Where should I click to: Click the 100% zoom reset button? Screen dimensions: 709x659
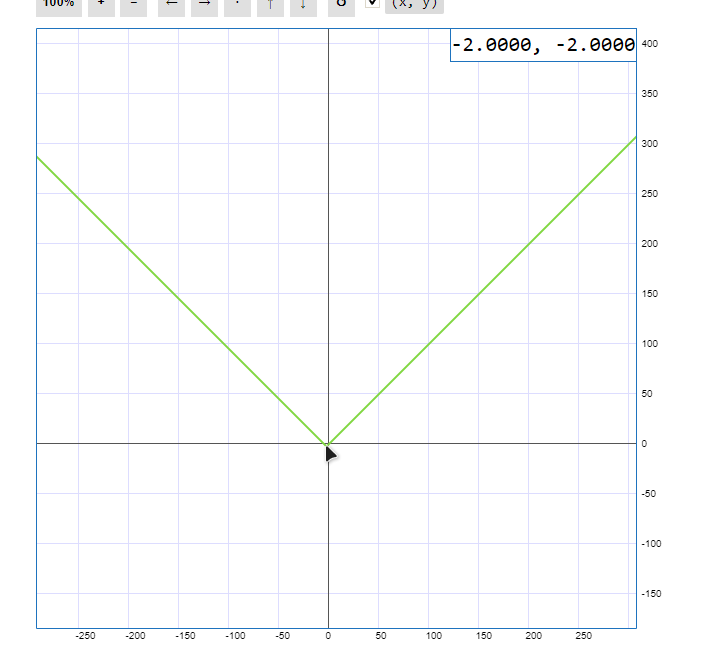click(x=59, y=5)
